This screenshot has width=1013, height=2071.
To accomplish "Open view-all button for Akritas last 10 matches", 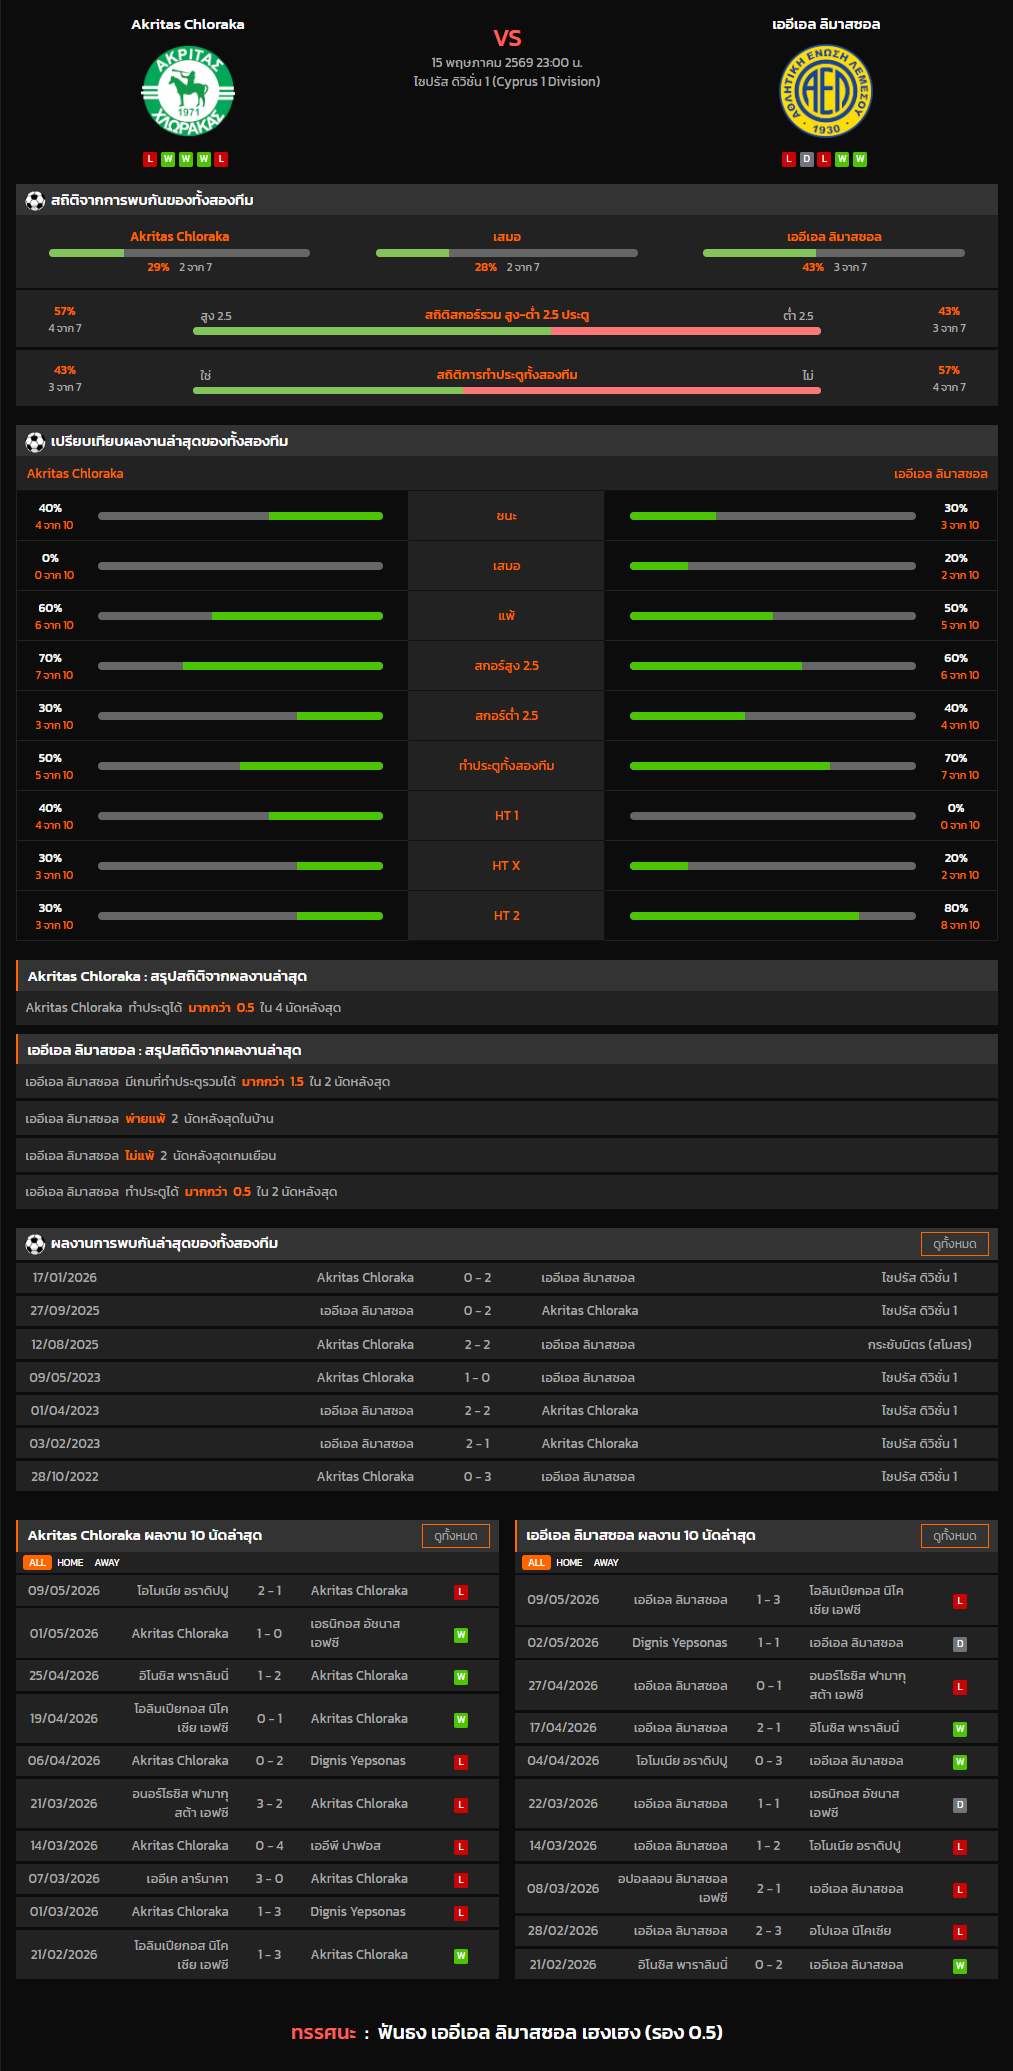I will click(x=456, y=1536).
